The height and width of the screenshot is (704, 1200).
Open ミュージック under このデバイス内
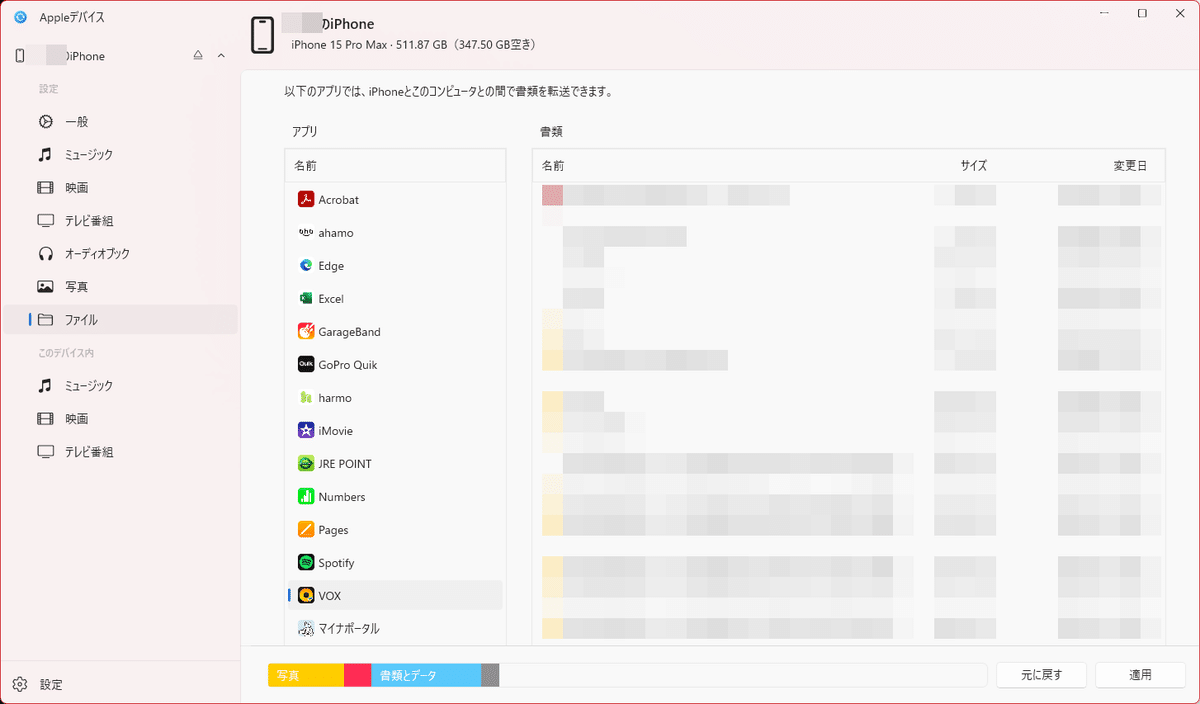click(120, 385)
